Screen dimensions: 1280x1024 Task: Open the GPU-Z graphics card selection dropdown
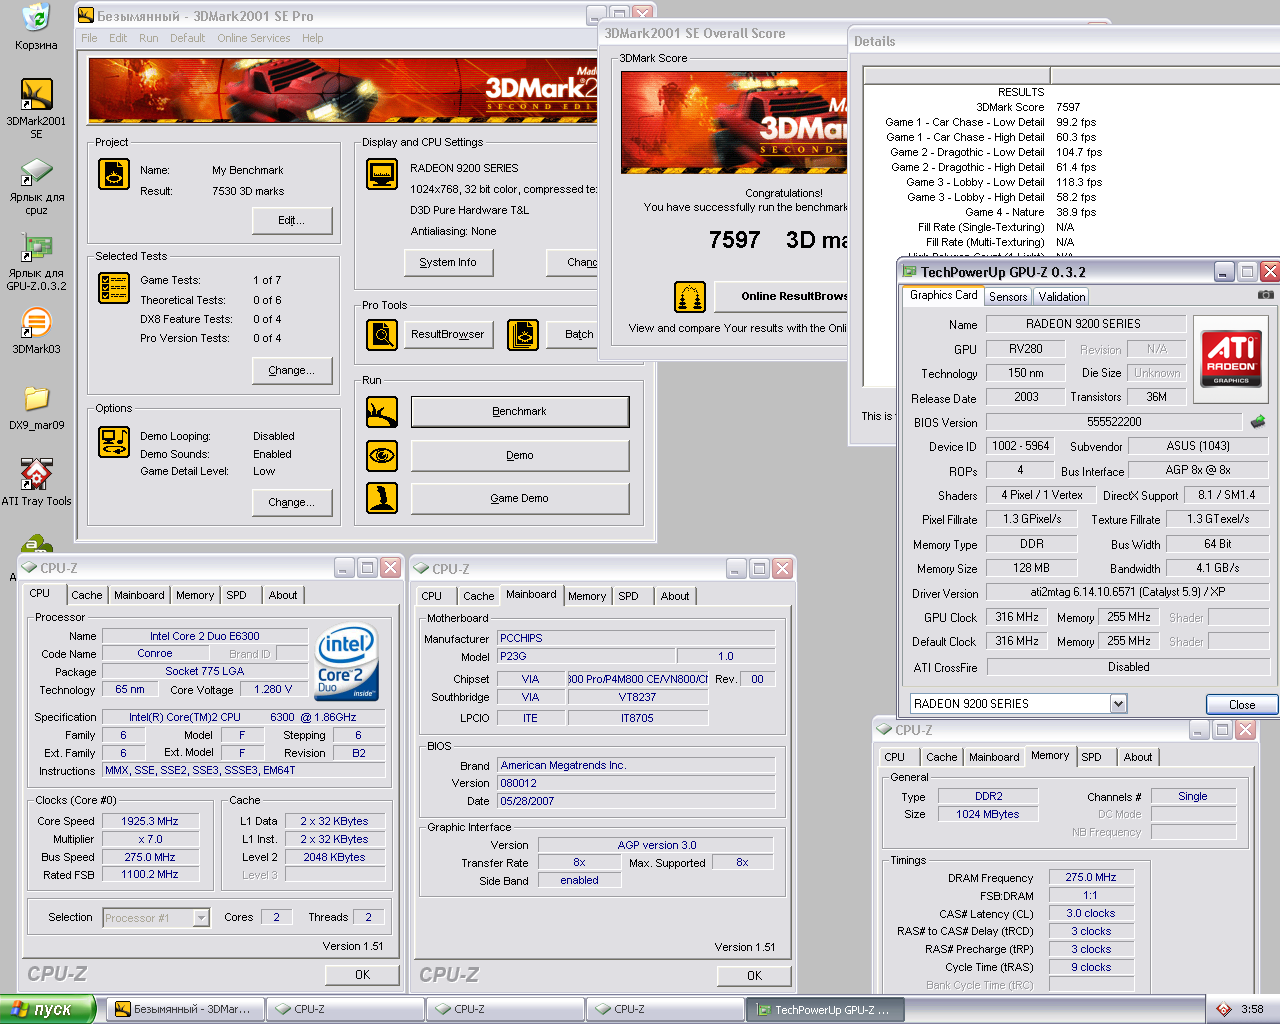click(1118, 704)
